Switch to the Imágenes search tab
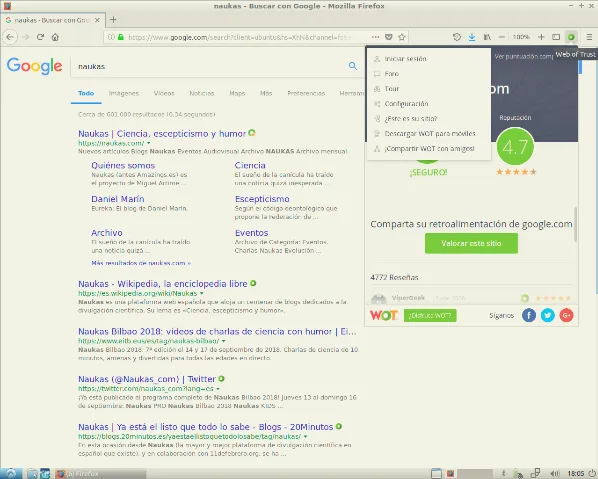 click(124, 93)
